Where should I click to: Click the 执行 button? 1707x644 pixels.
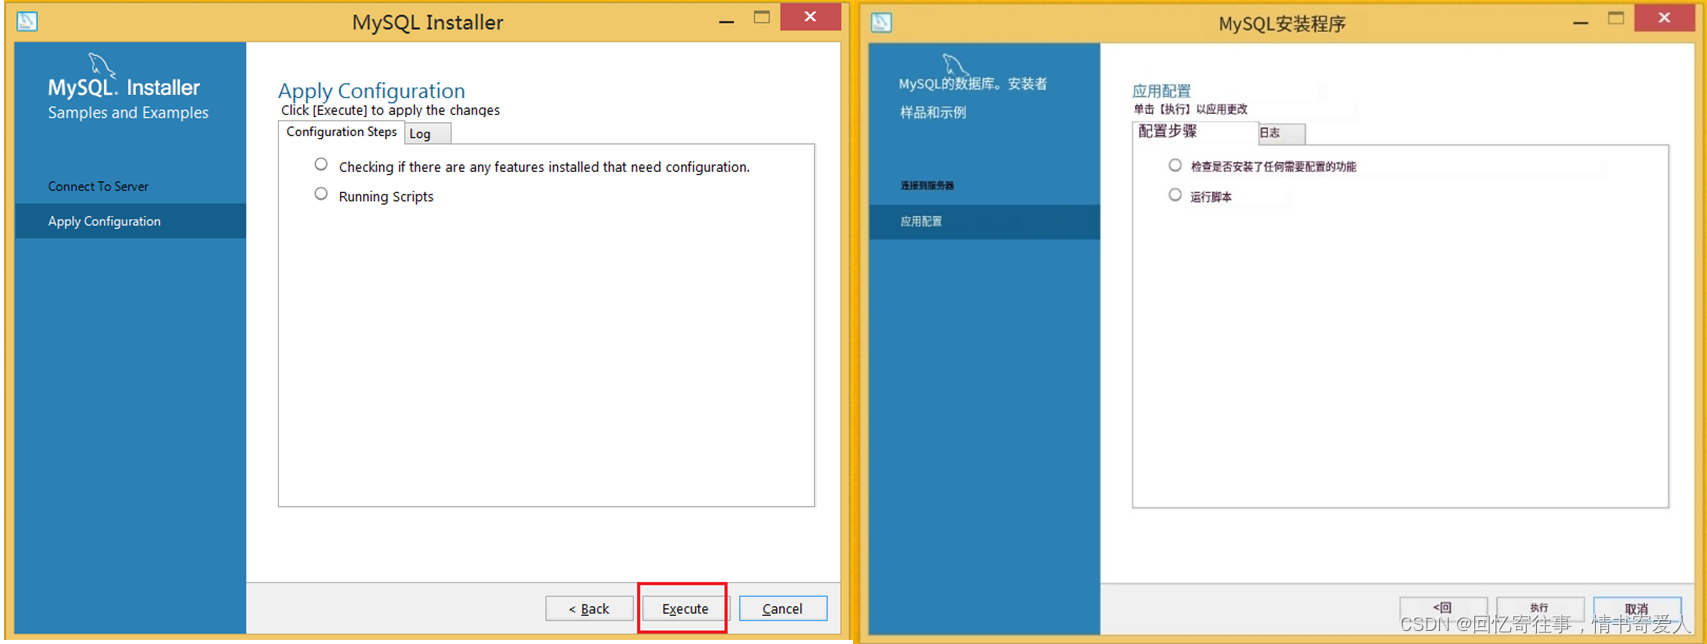1540,608
